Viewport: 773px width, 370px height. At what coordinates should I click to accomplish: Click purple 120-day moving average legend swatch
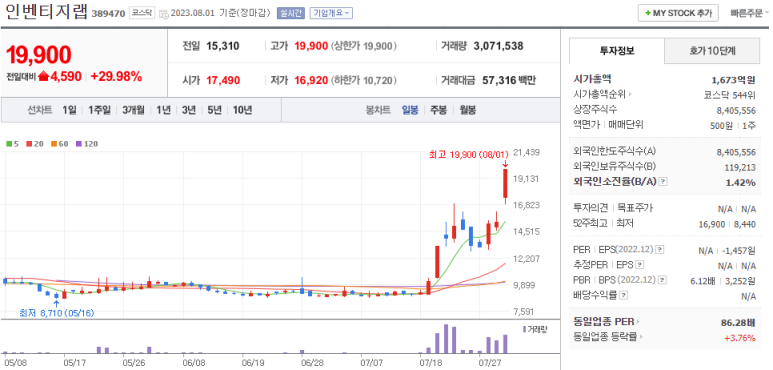78,144
